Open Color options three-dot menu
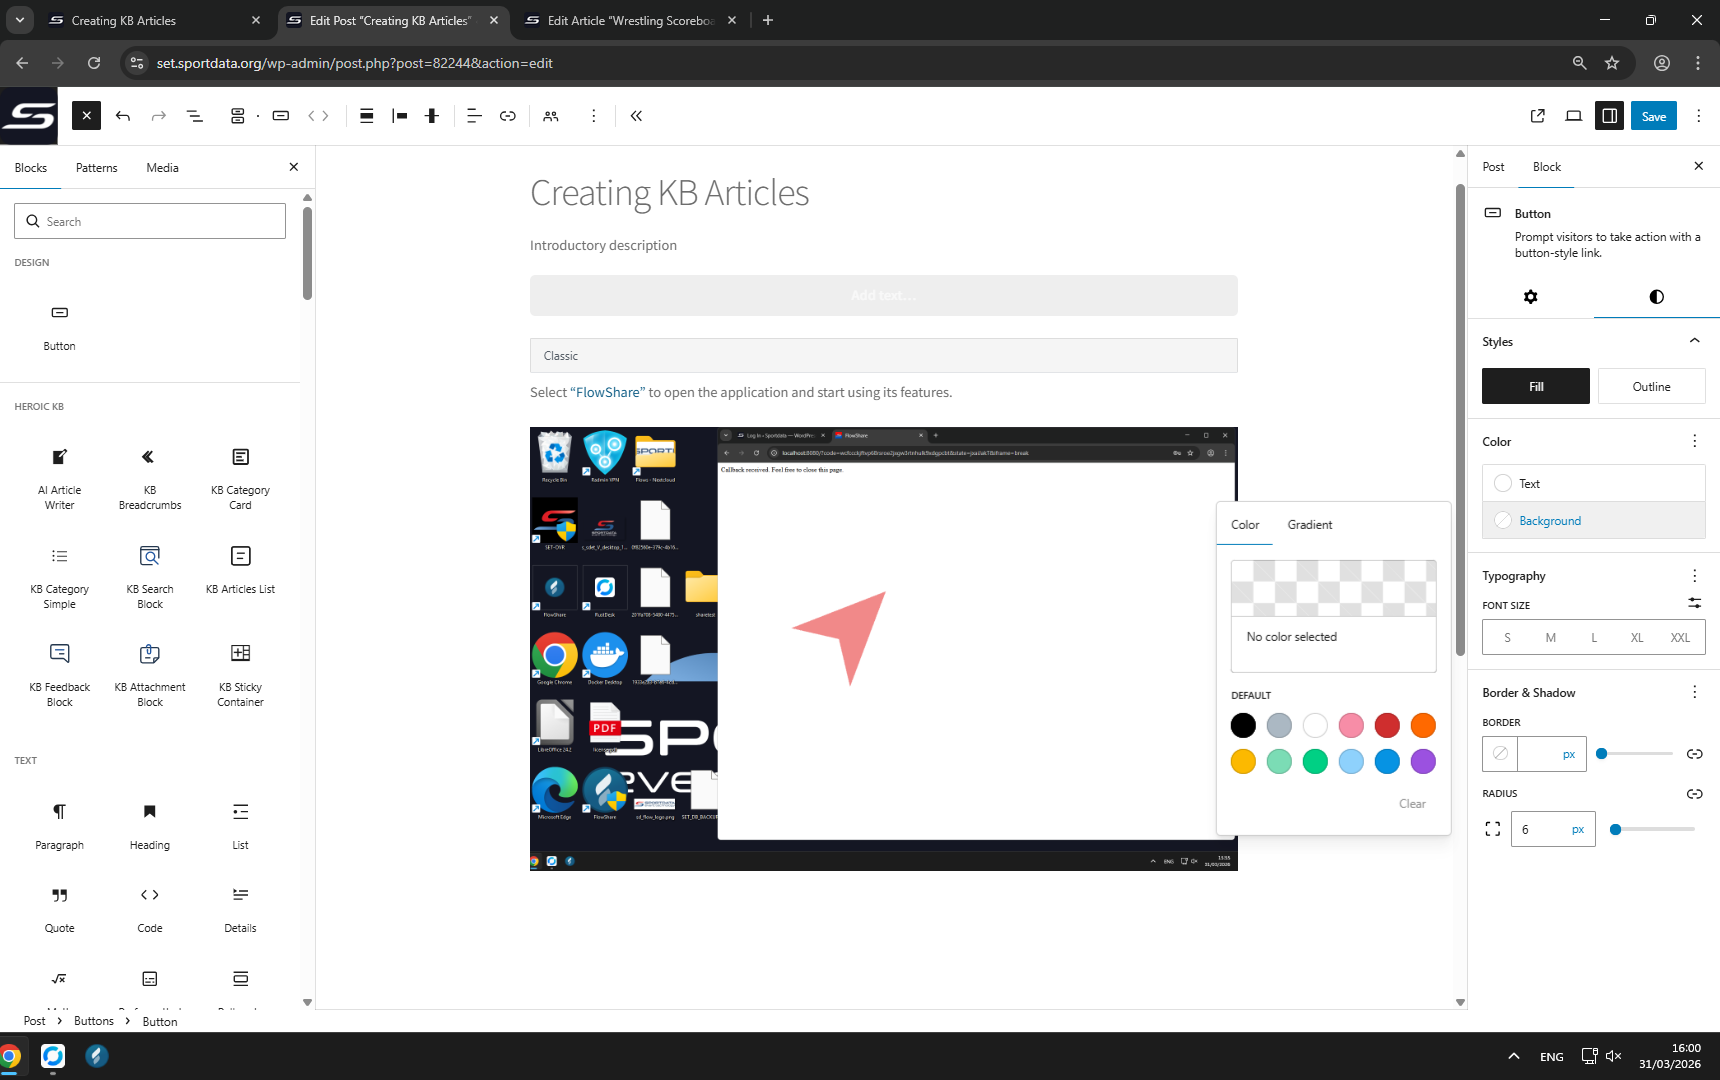This screenshot has height=1080, width=1720. pyautogui.click(x=1694, y=441)
